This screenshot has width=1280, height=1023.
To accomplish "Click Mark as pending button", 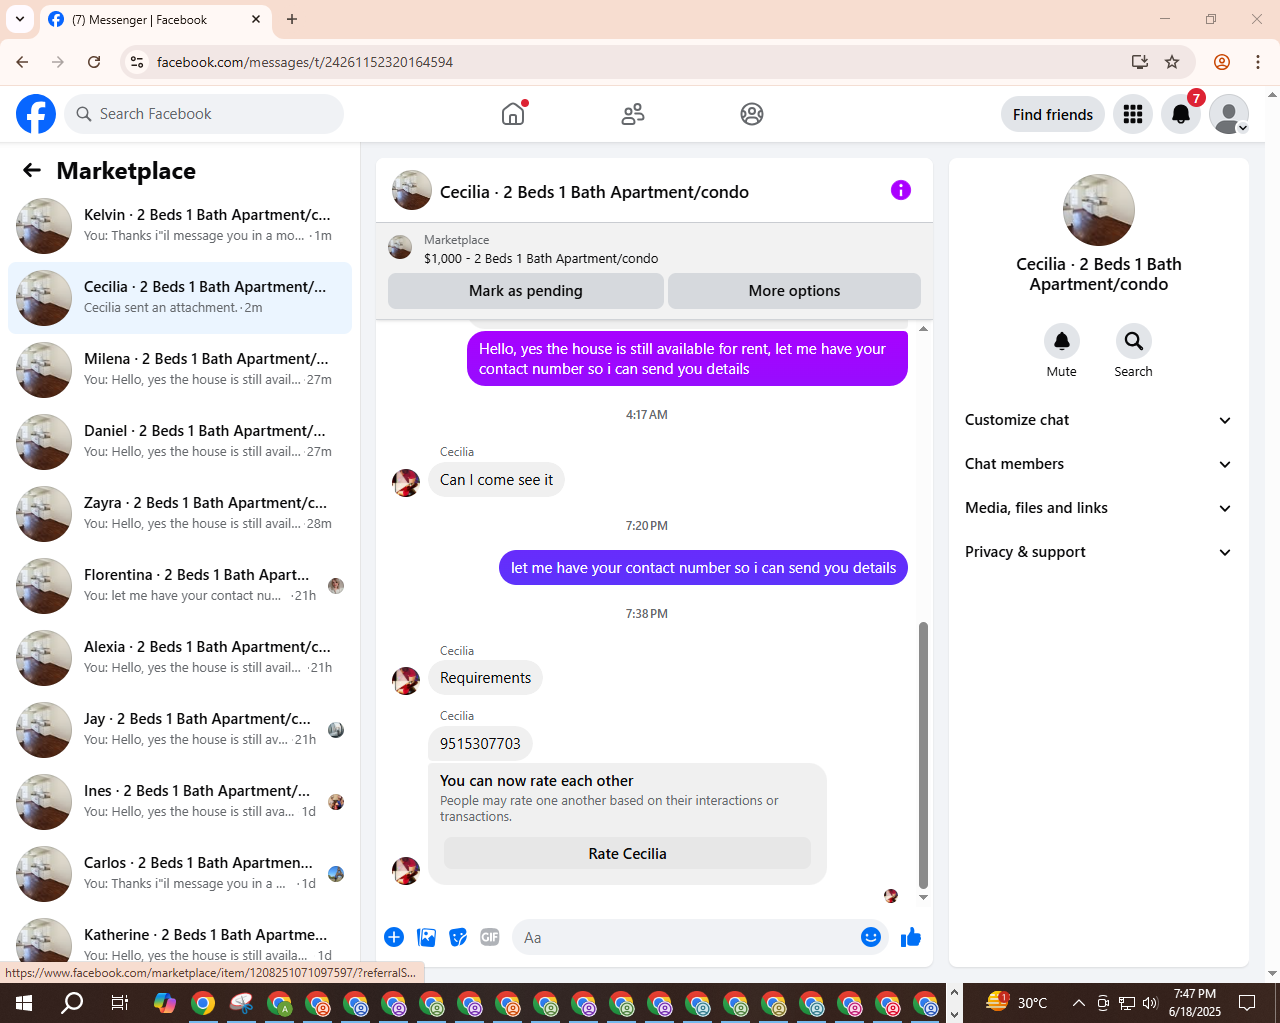I will click(526, 291).
